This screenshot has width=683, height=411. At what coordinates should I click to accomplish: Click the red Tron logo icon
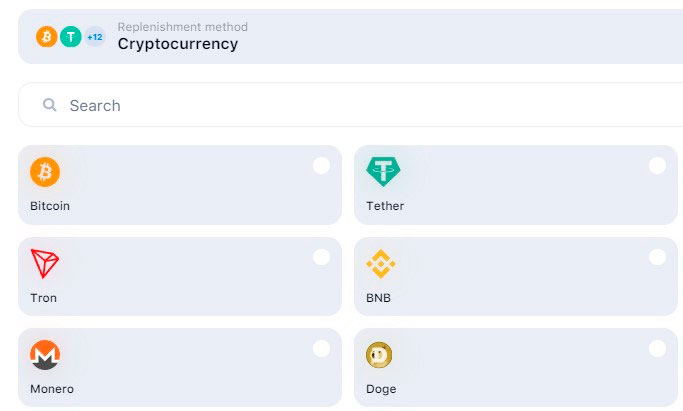(45, 264)
